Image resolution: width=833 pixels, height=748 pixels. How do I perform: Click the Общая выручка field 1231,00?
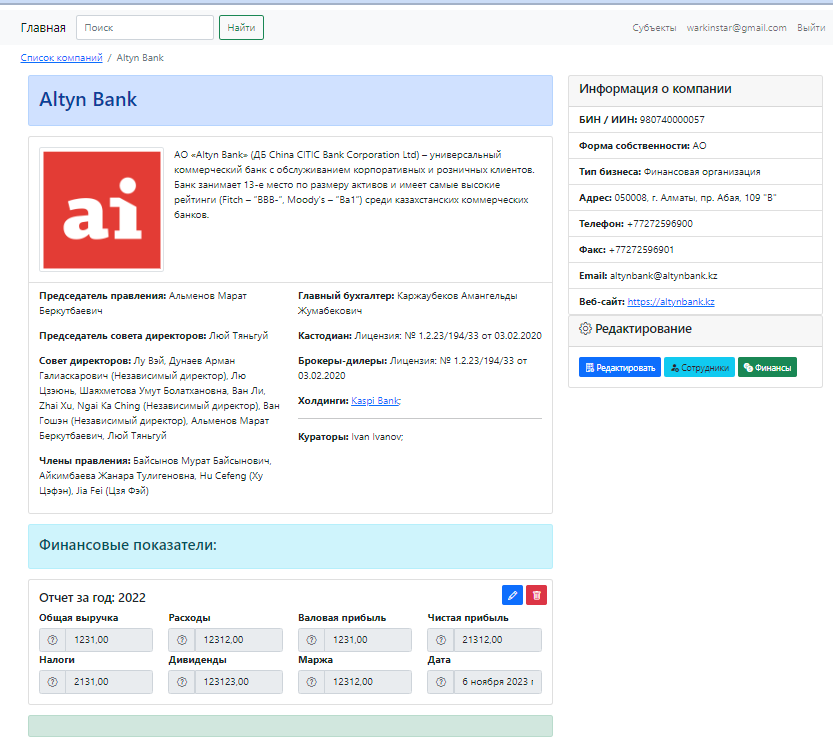click(109, 640)
